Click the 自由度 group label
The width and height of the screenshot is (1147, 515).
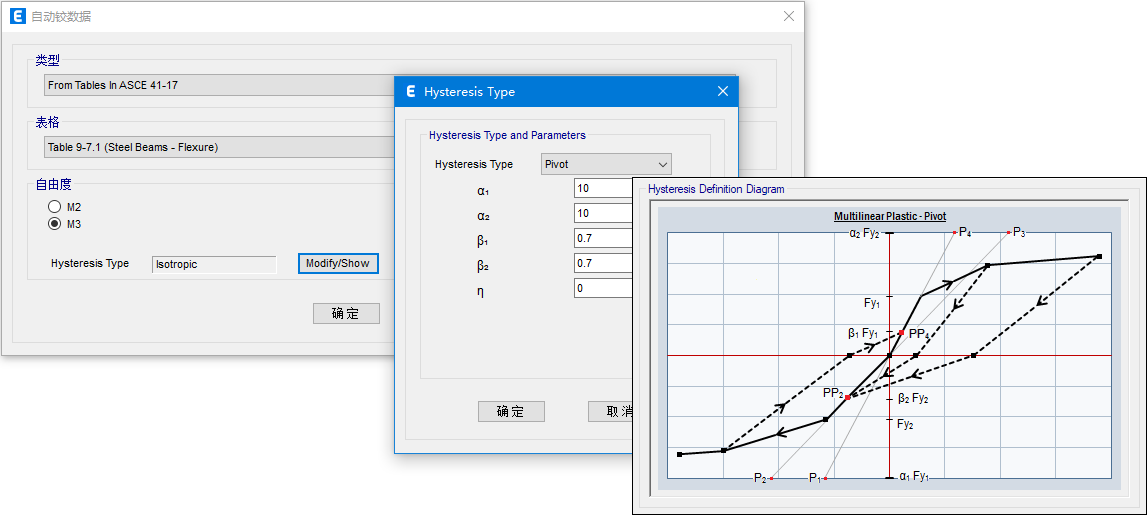[53, 184]
